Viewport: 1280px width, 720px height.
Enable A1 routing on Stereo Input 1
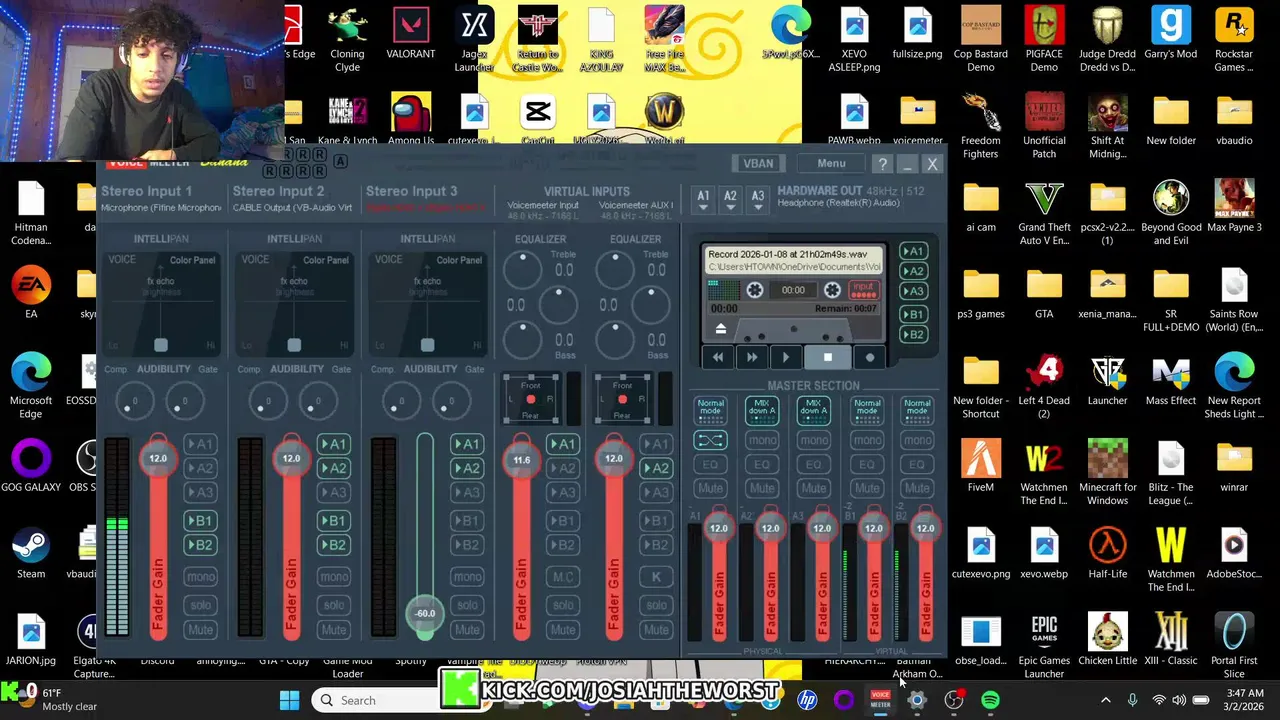tap(200, 444)
